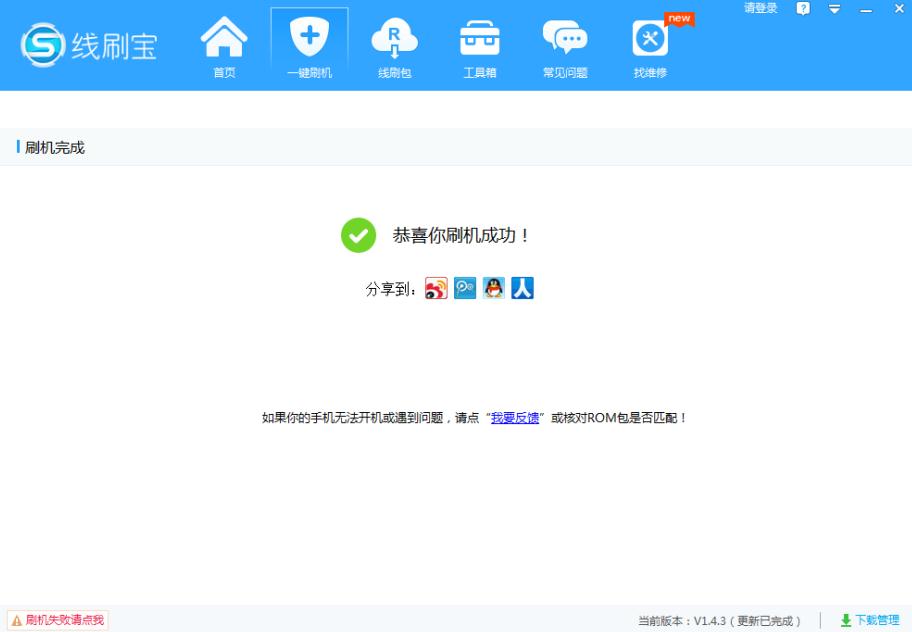The width and height of the screenshot is (912, 632).
Task: Share to Renren
Action: (x=521, y=289)
